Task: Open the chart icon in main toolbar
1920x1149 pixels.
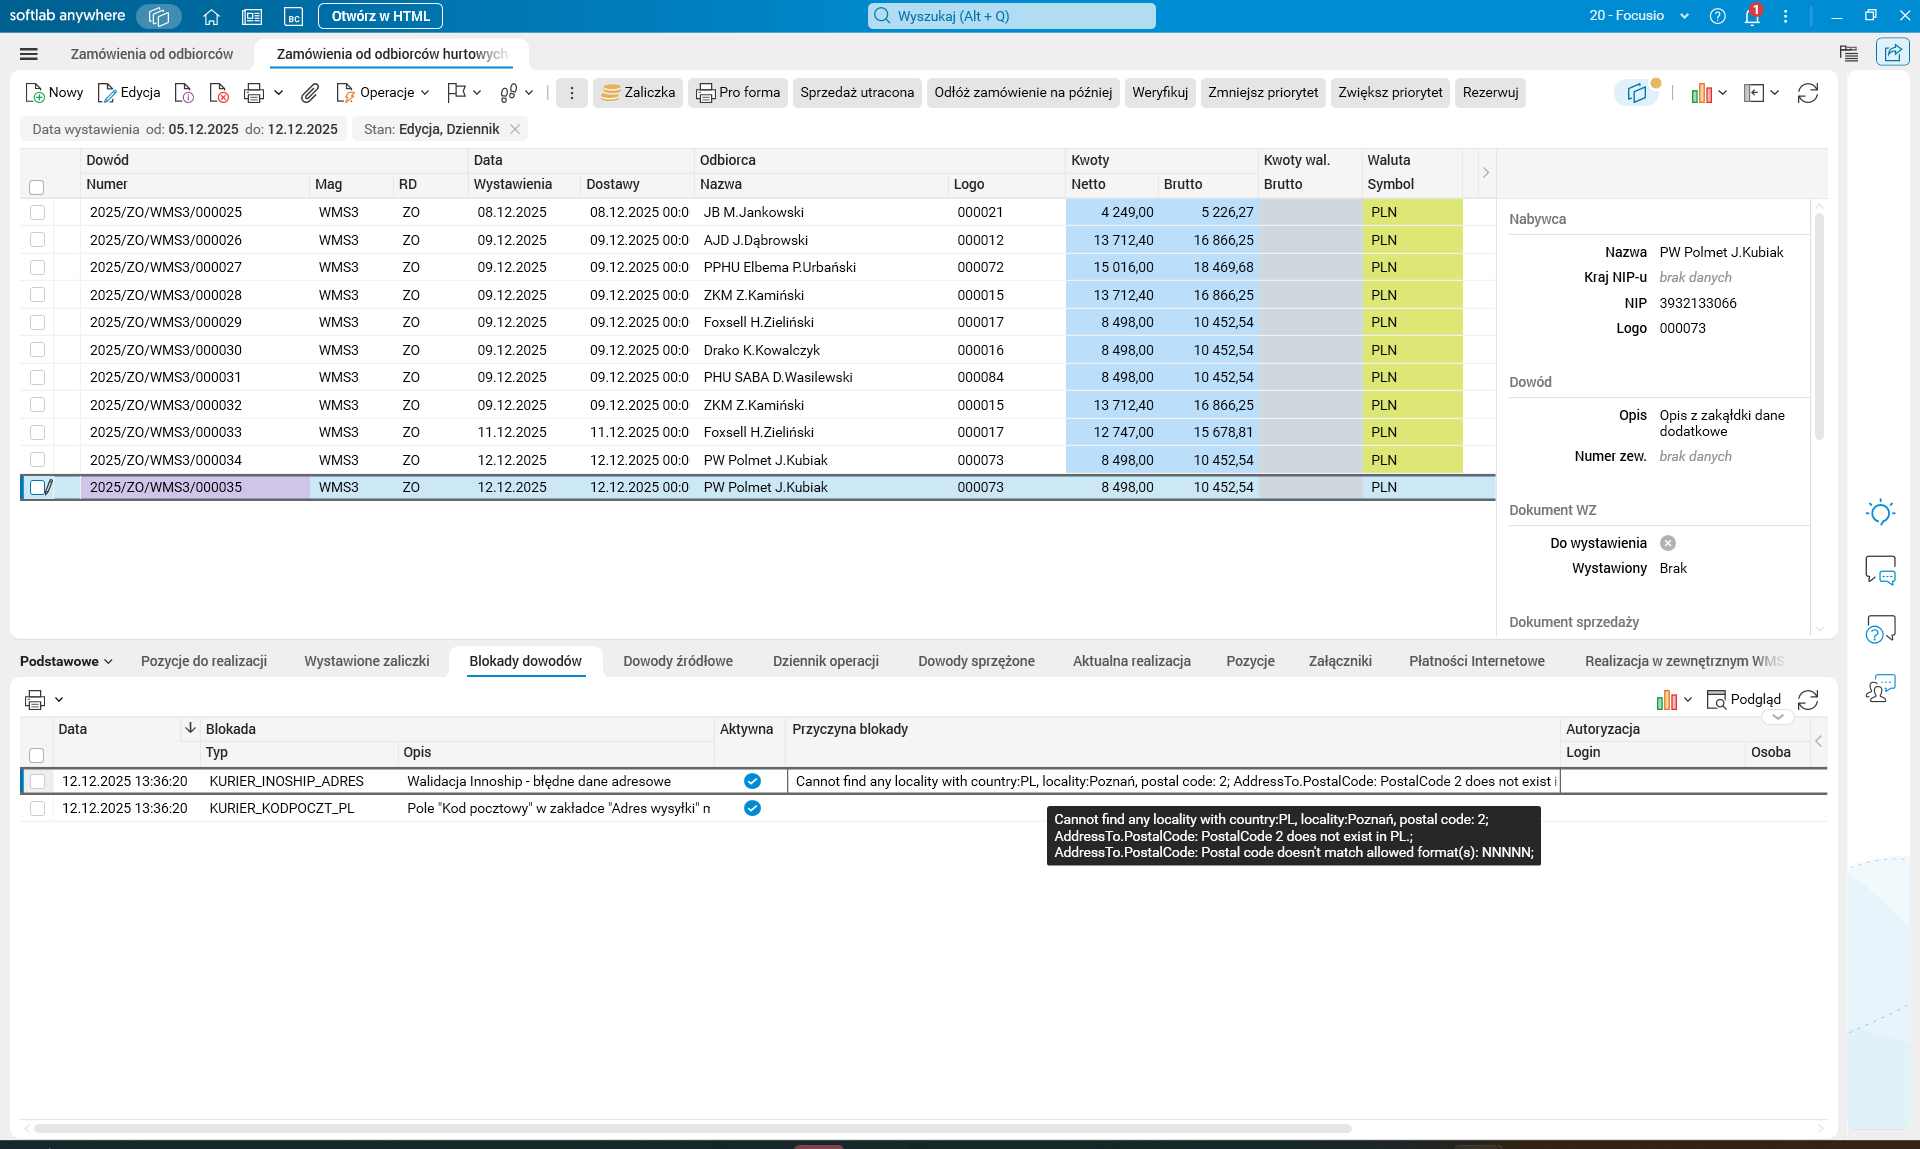Action: pos(1702,93)
